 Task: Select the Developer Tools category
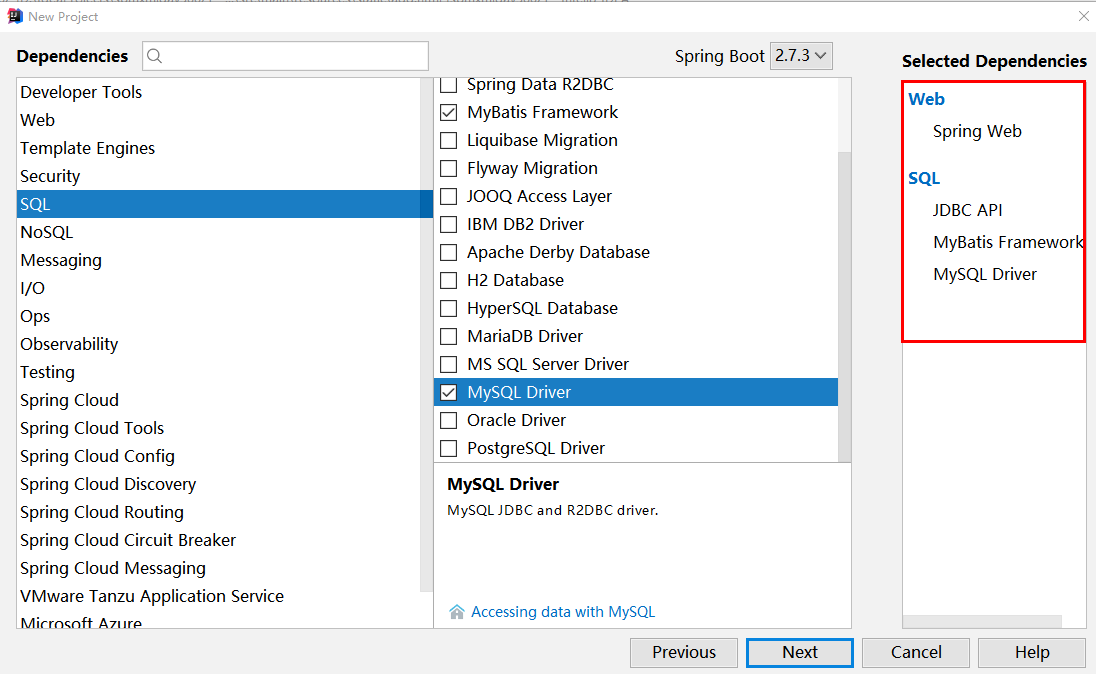point(218,92)
